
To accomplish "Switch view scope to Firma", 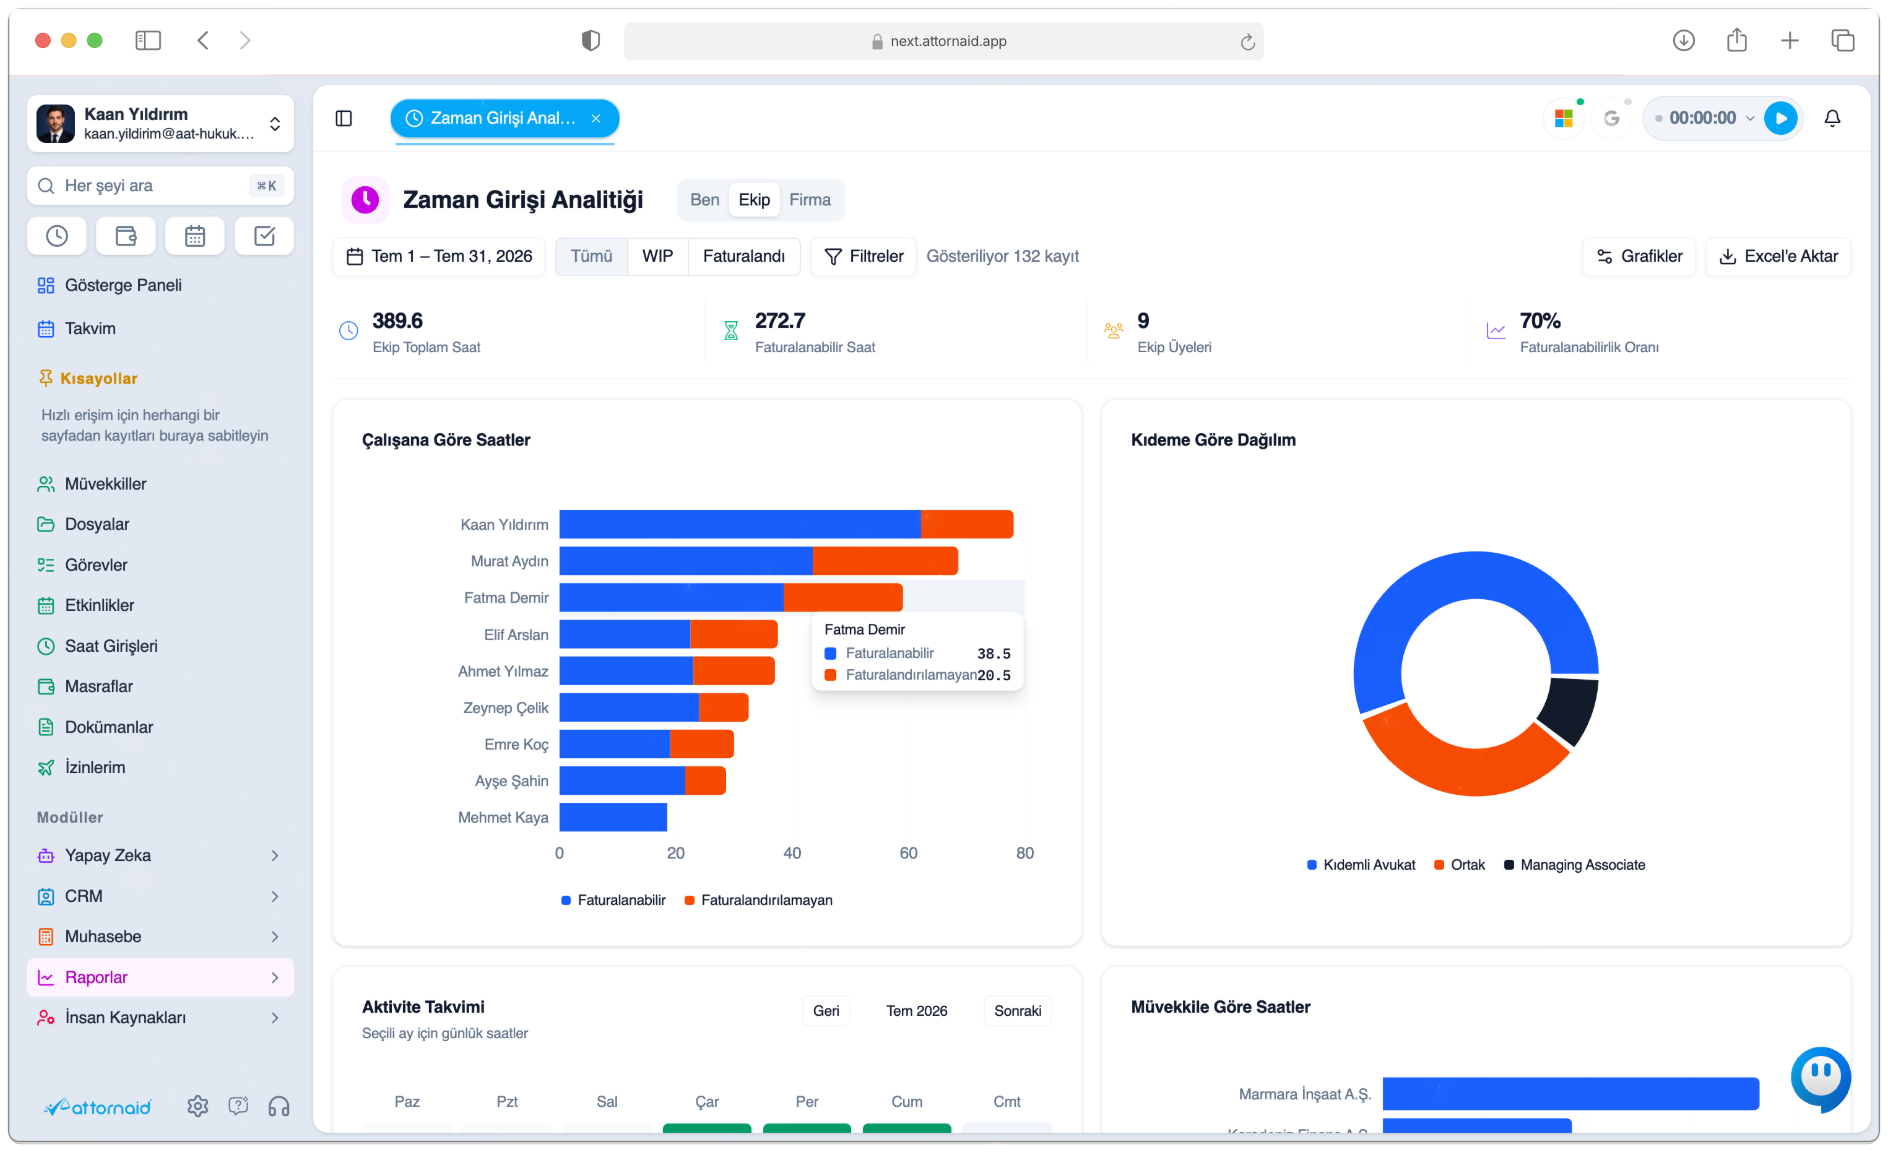I will click(810, 200).
